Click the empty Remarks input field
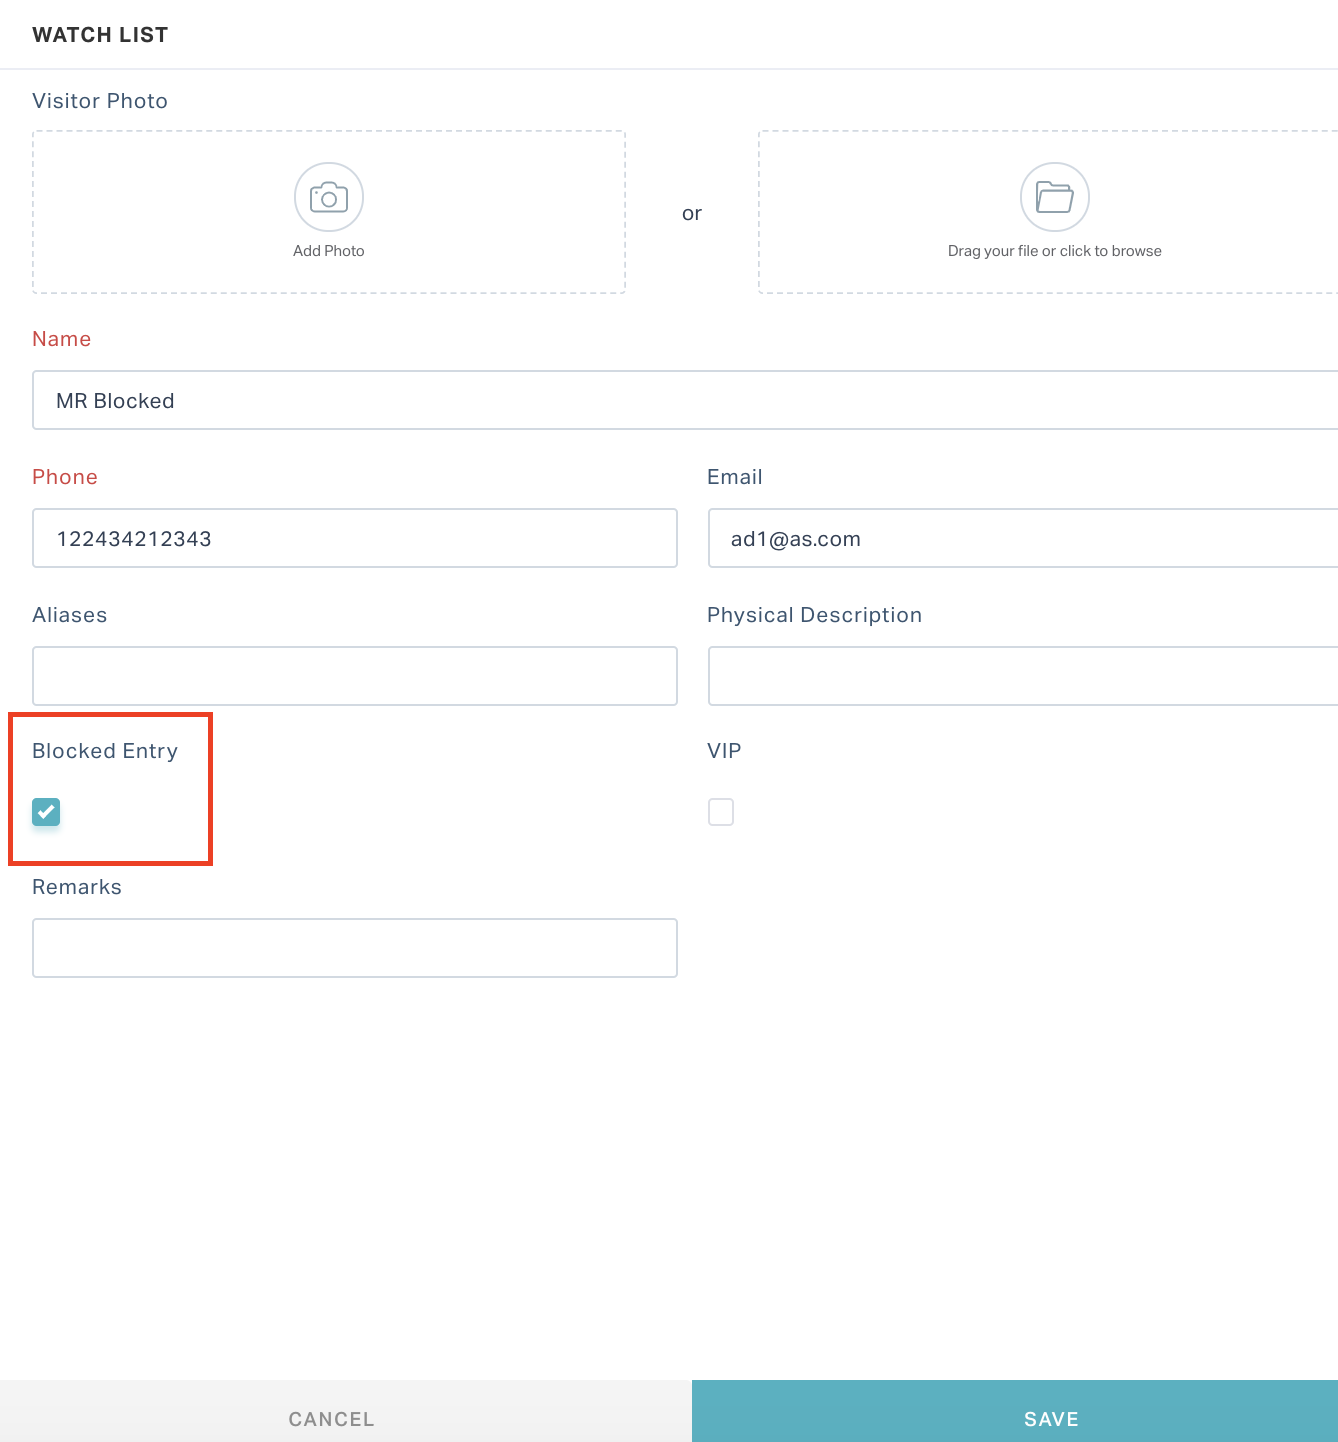Screen dimensions: 1338x1442 pos(355,948)
